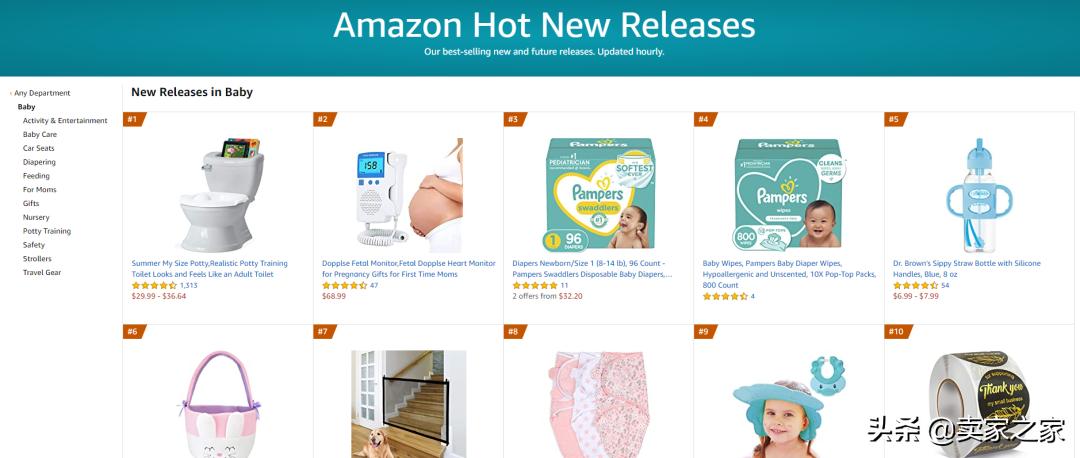Click the 1,313 reviews count
This screenshot has height=458, width=1080.
point(189,285)
